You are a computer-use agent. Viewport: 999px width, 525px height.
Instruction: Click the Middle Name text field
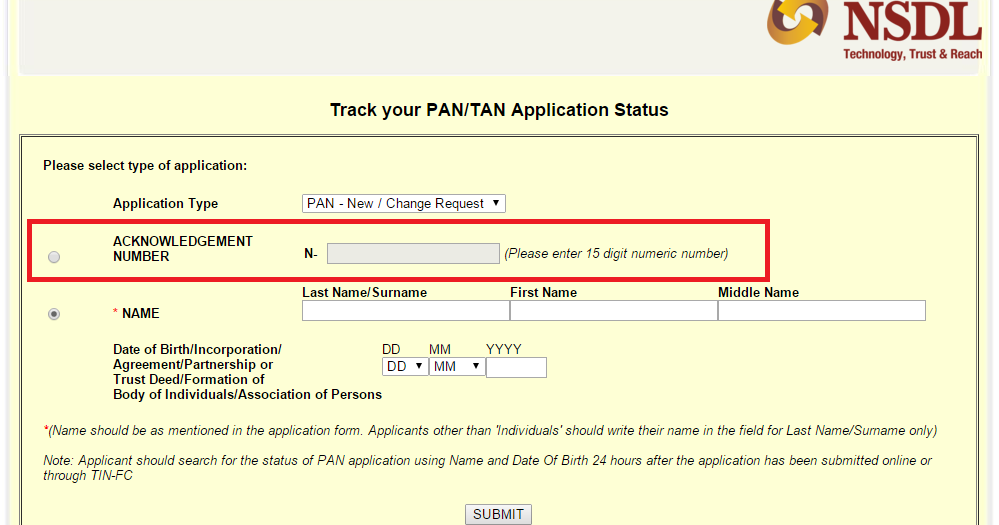tap(822, 310)
